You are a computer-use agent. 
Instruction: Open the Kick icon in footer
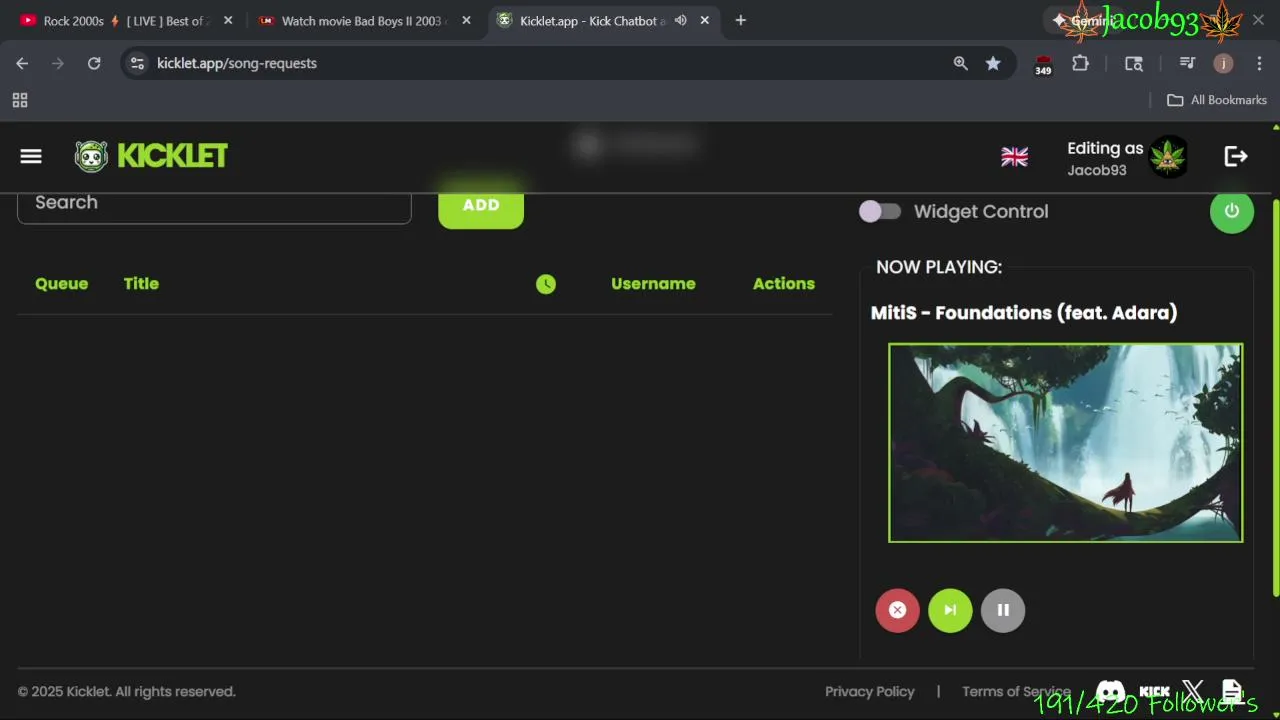[x=1154, y=692]
